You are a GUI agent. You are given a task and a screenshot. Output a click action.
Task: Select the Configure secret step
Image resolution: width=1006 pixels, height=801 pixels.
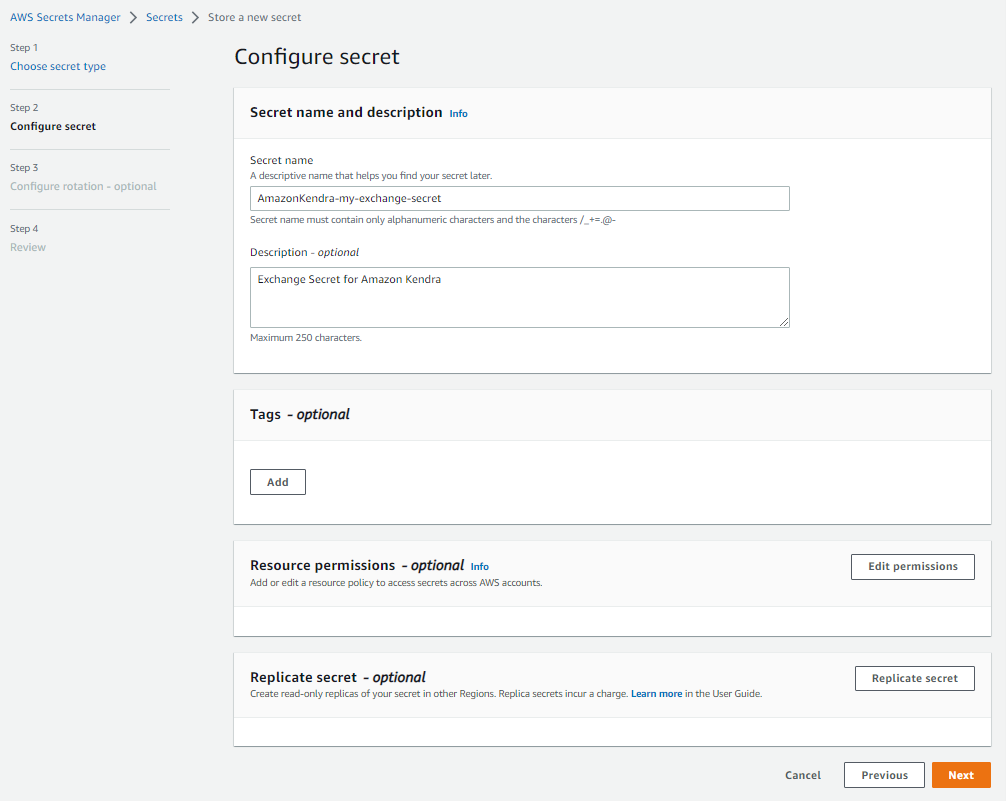(53, 126)
